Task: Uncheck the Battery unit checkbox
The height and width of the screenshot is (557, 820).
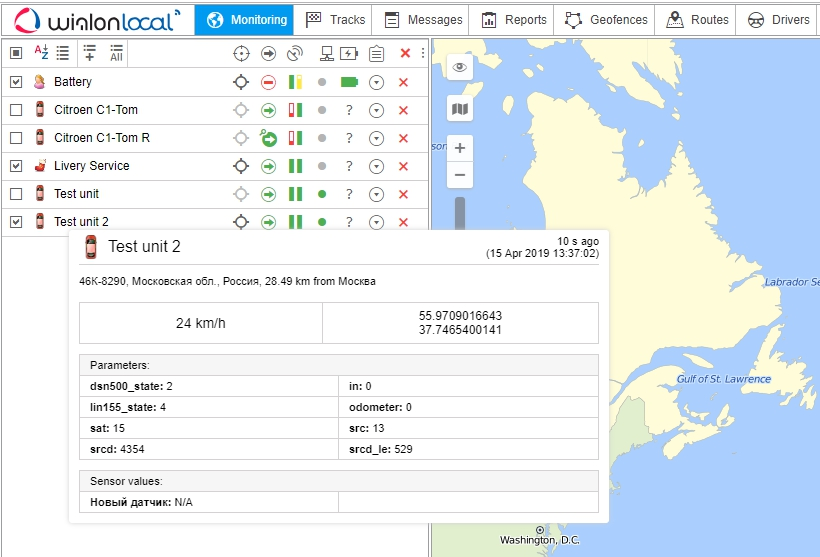Action: tap(16, 82)
